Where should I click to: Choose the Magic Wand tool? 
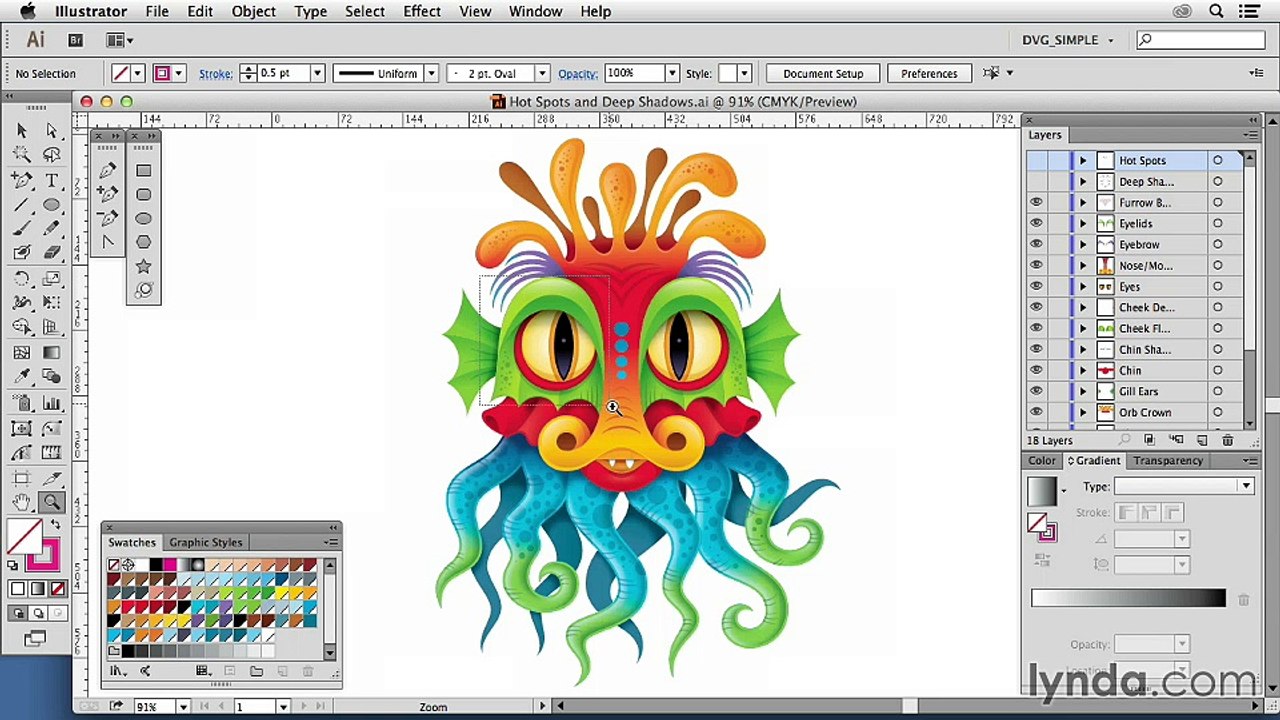click(22, 155)
